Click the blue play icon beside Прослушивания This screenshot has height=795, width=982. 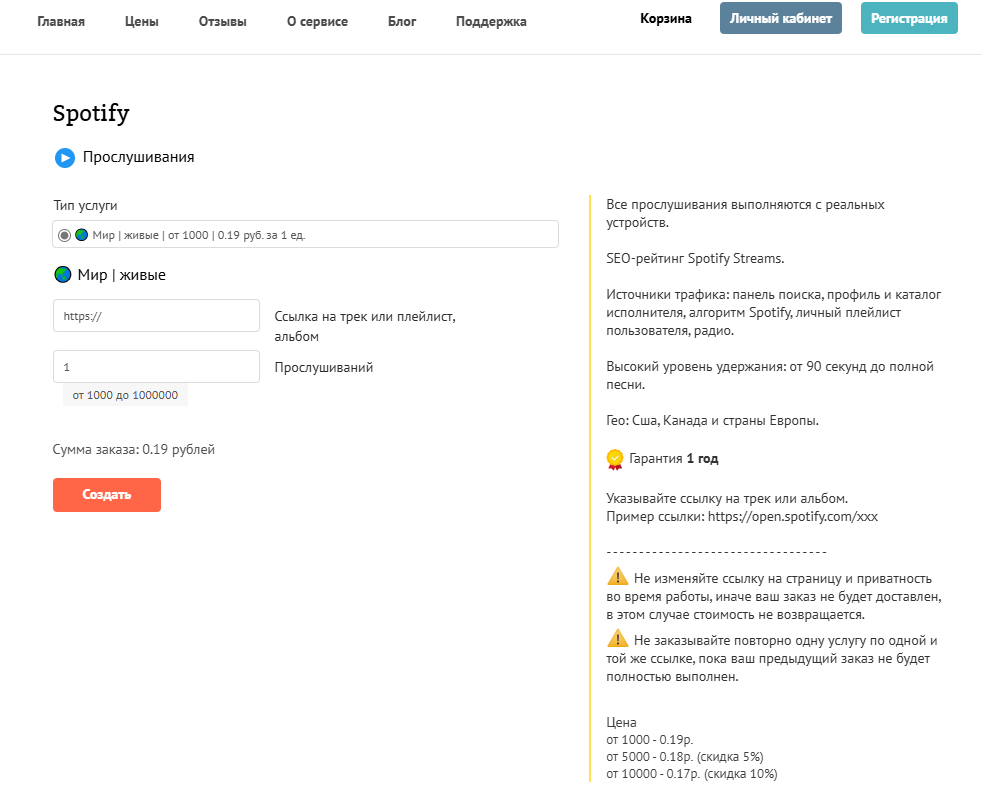65,158
